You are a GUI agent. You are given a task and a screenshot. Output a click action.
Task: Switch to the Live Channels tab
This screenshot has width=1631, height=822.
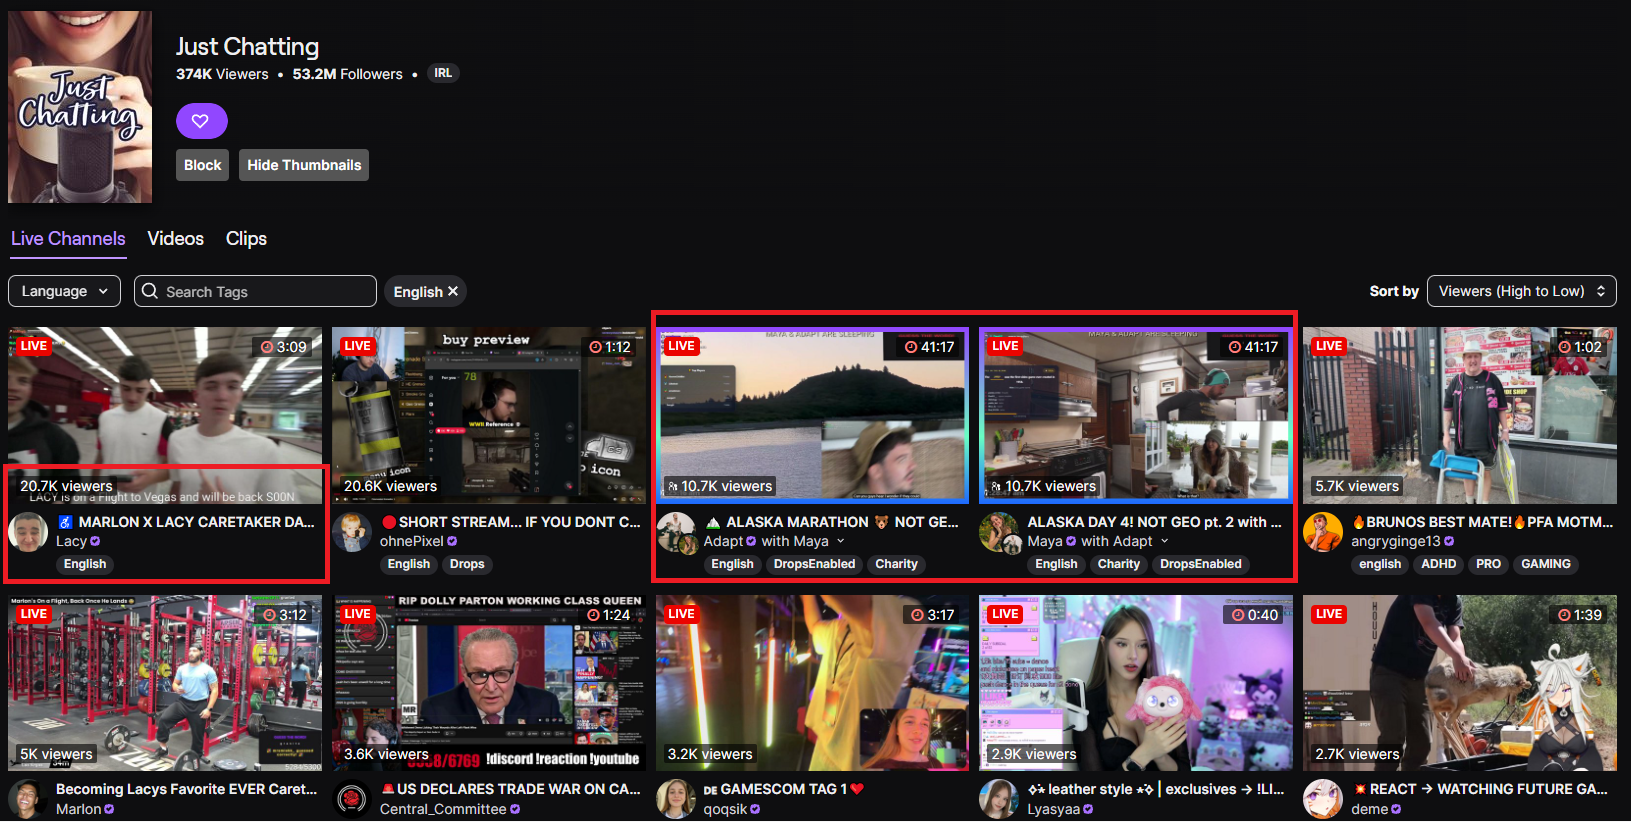point(68,238)
